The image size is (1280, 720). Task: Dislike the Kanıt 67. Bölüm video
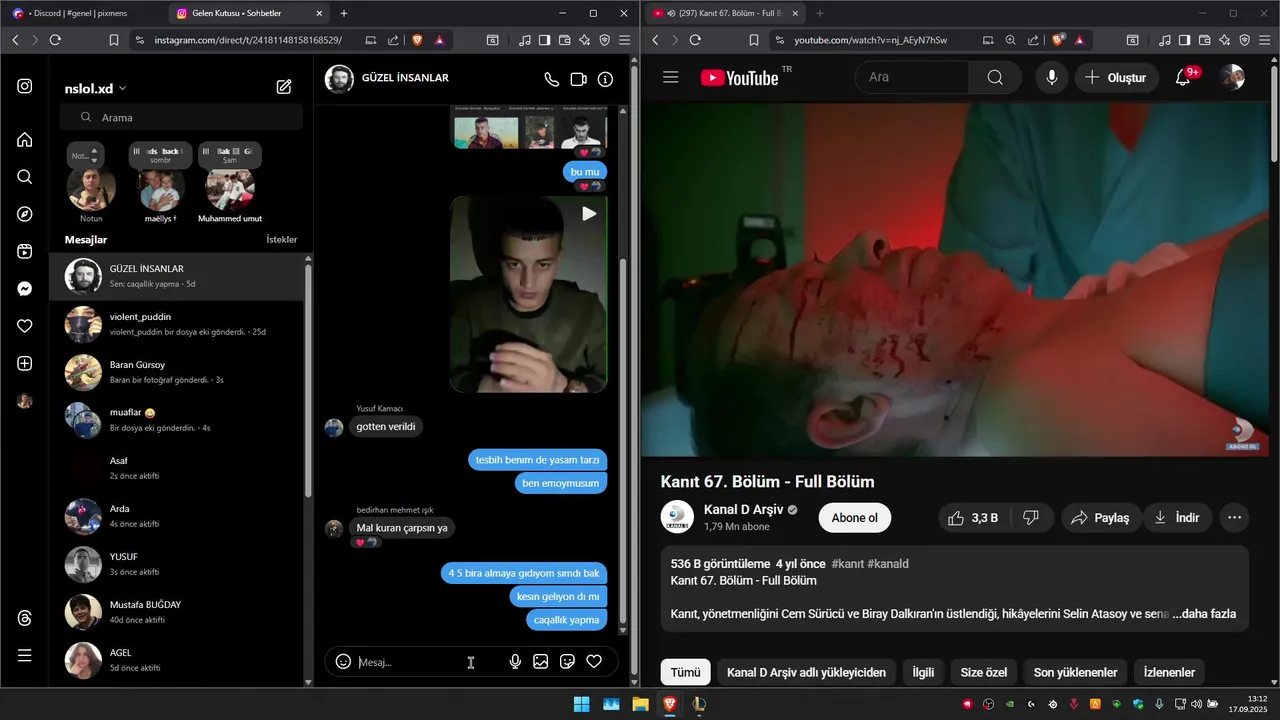tap(1031, 518)
